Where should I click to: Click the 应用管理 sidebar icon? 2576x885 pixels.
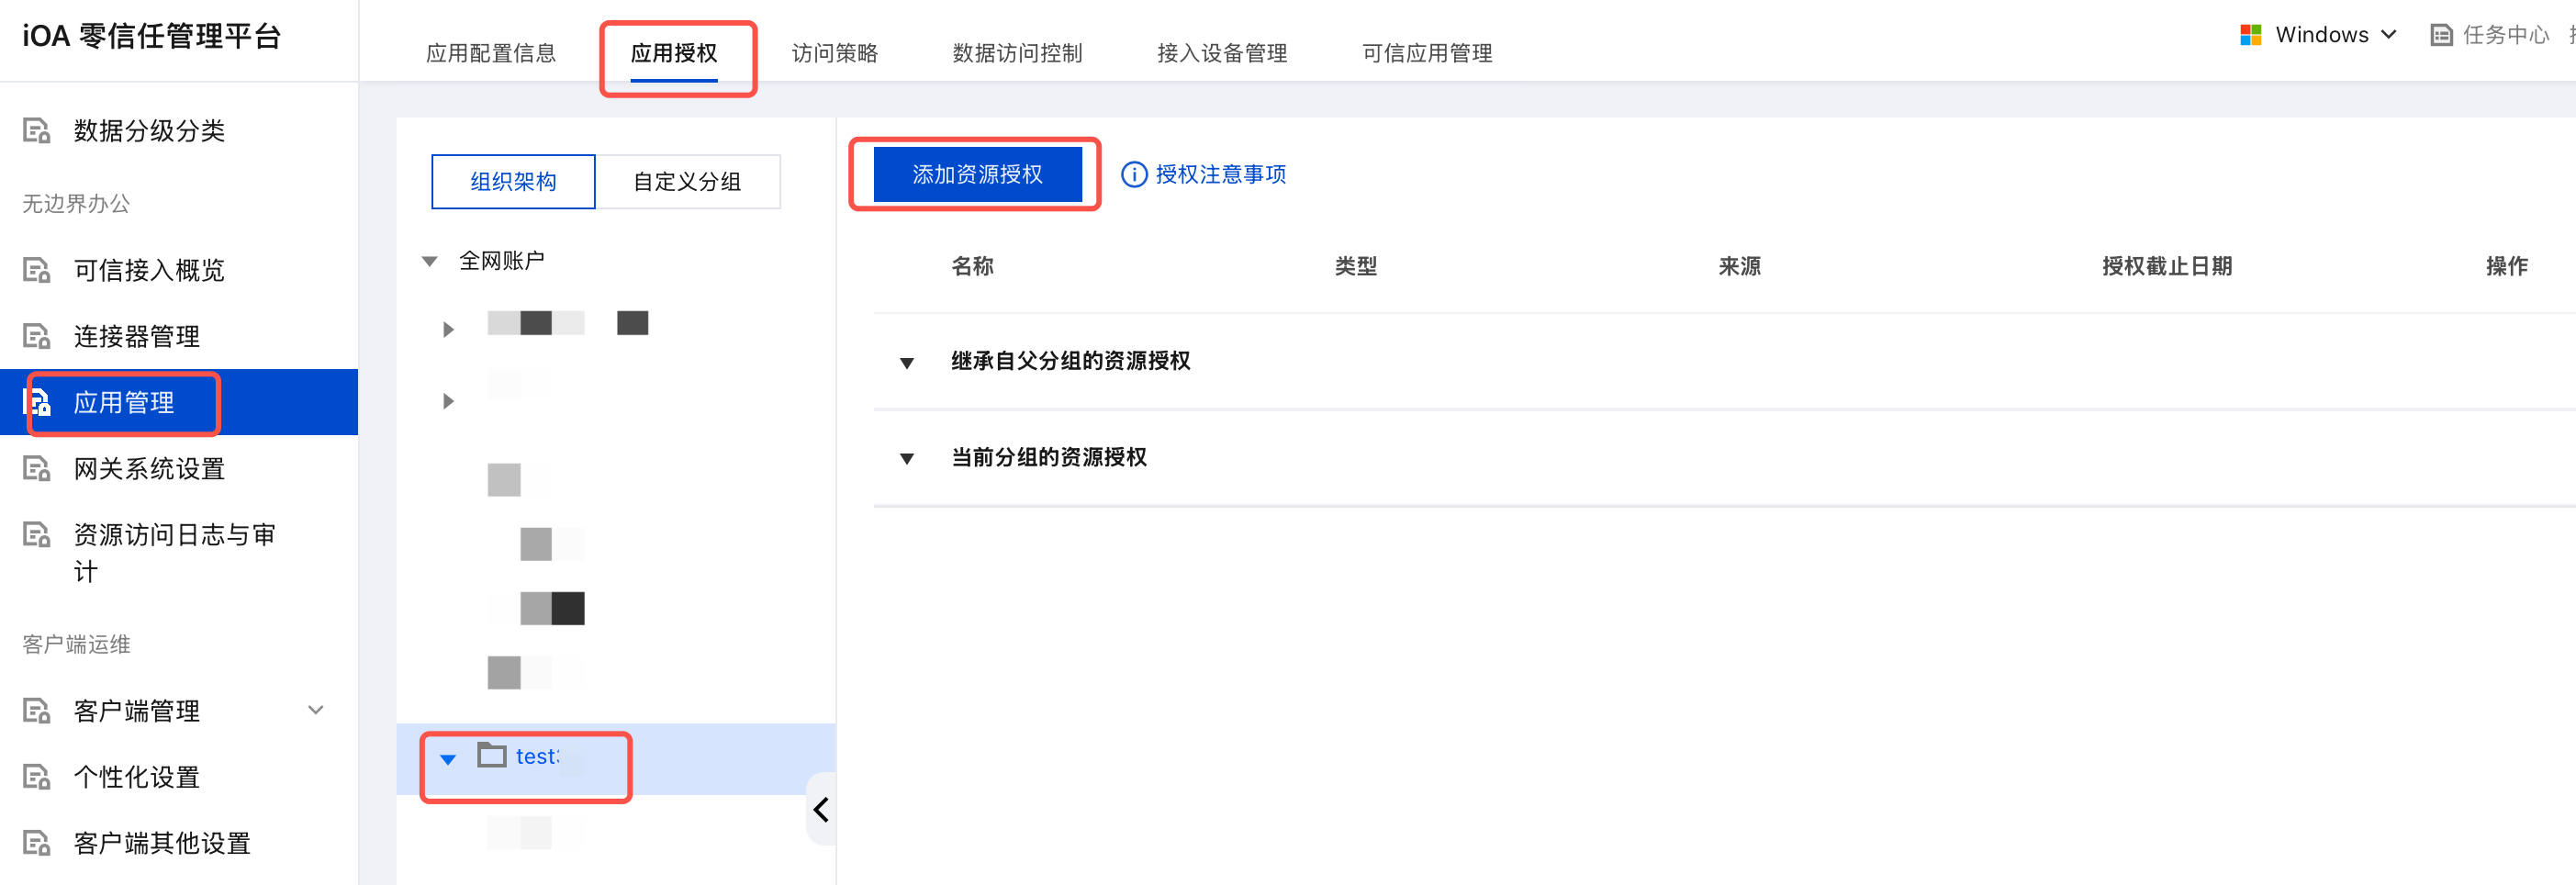(37, 402)
